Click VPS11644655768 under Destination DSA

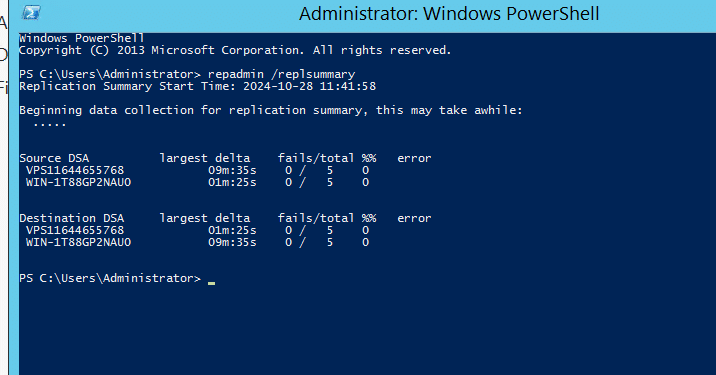[75, 230]
